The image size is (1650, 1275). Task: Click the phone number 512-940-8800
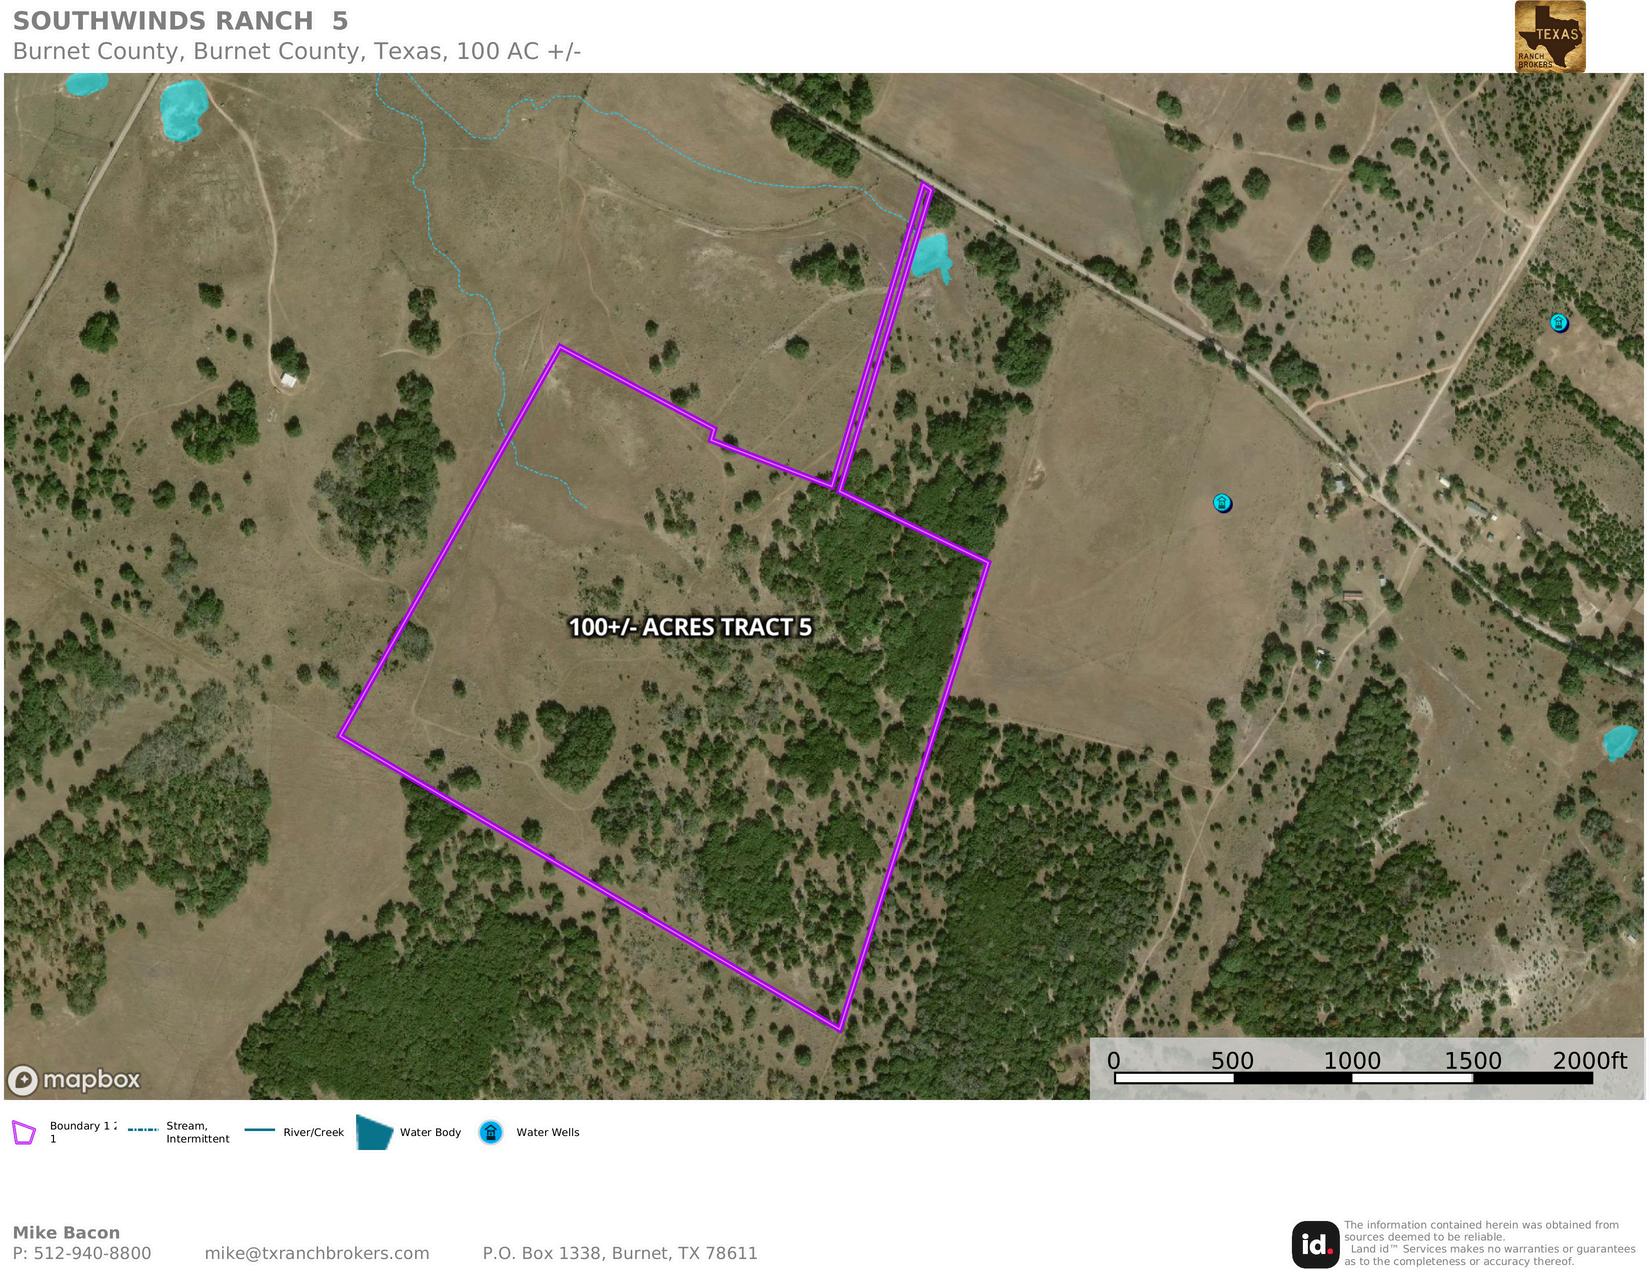pos(93,1253)
